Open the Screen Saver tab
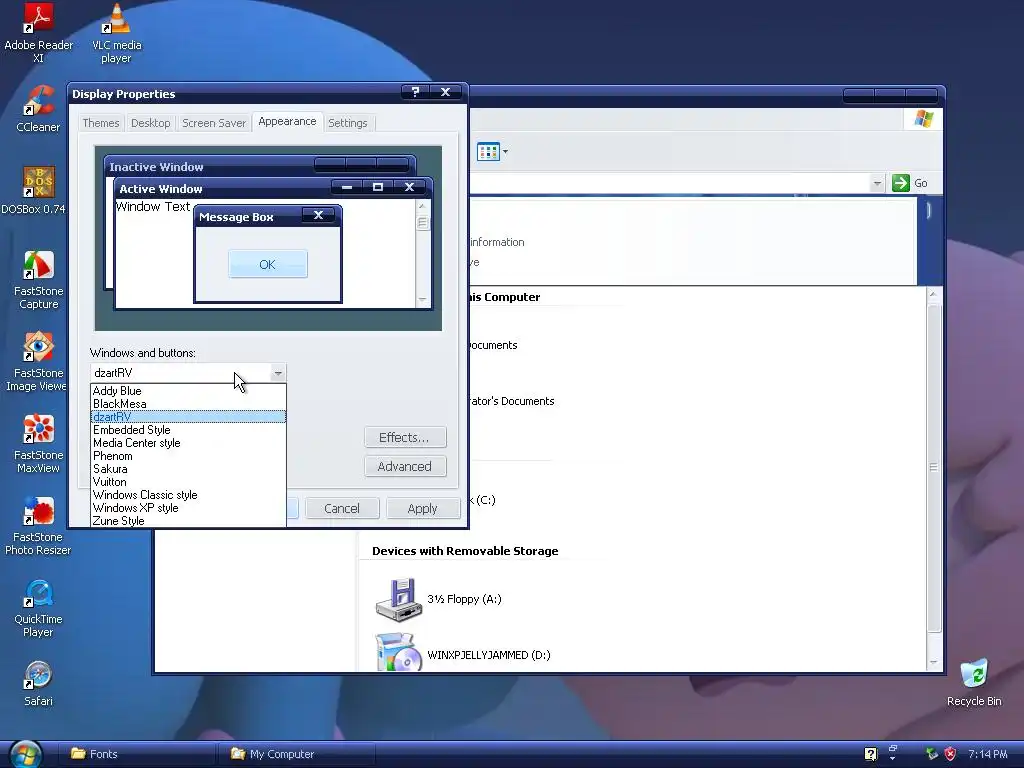The height and width of the screenshot is (768, 1024). pos(214,123)
